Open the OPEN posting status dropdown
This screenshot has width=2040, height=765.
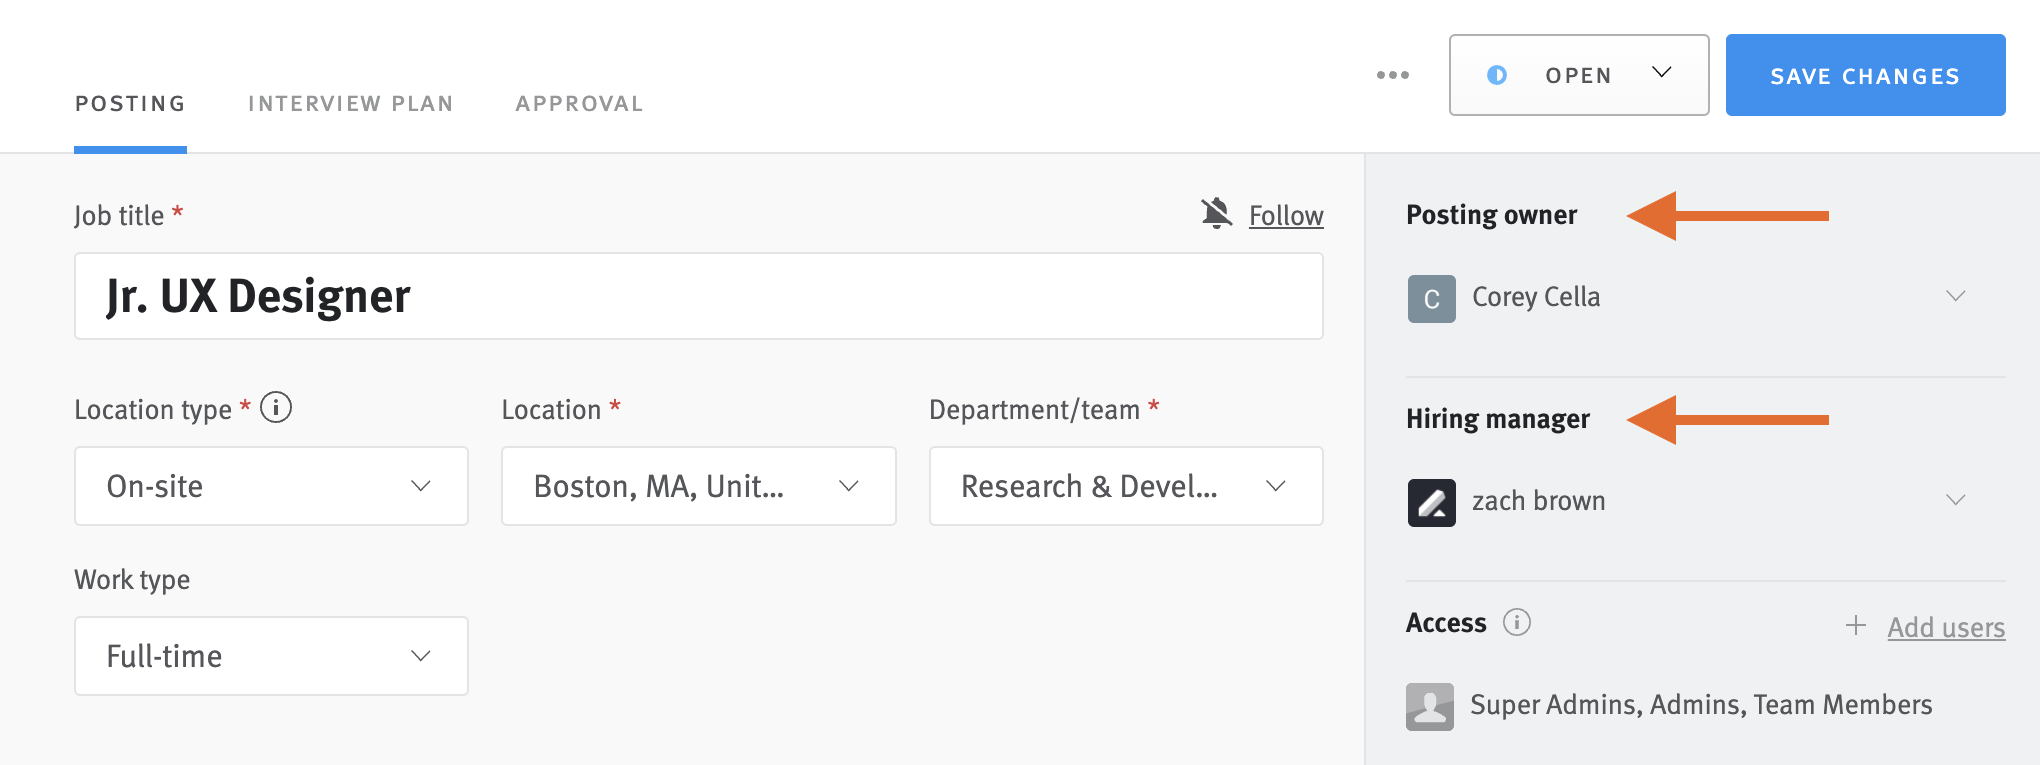click(1662, 73)
